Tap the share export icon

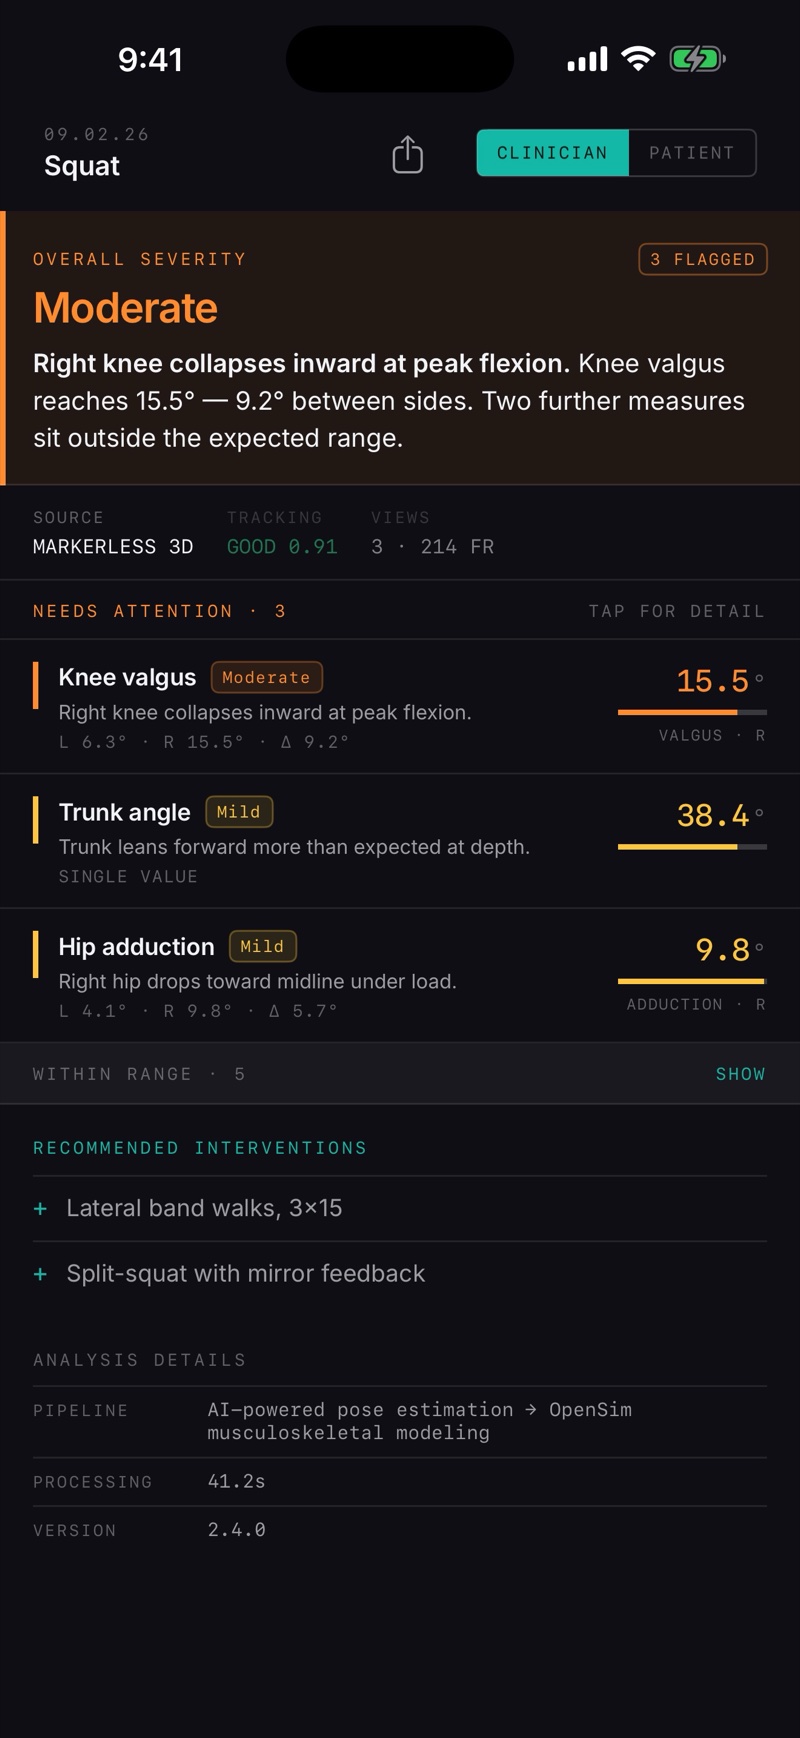point(407,154)
